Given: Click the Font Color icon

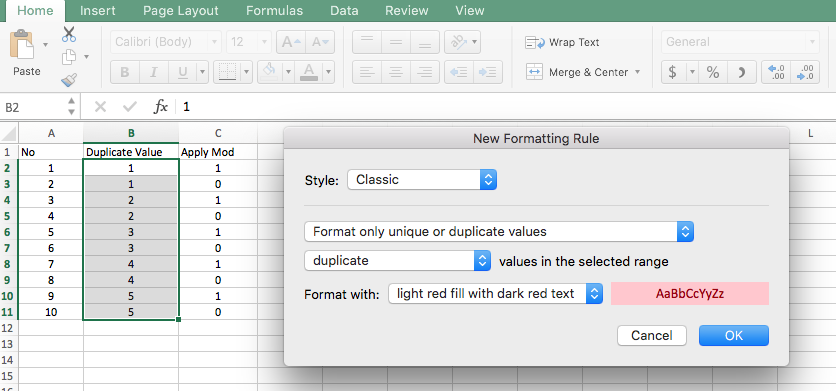Looking at the screenshot, I should click(x=309, y=72).
